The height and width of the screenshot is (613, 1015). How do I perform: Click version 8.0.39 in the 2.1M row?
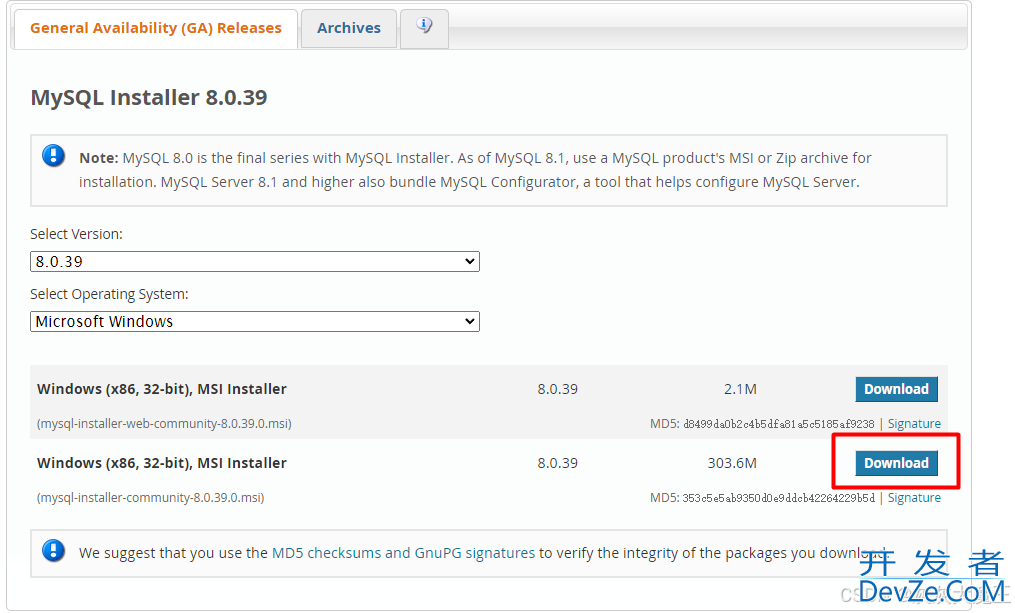(x=557, y=389)
